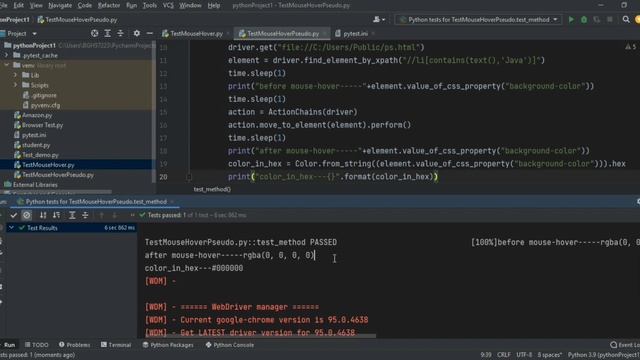Collapse the Test Results node
Screen dimensions: 640x360
pos(11,228)
